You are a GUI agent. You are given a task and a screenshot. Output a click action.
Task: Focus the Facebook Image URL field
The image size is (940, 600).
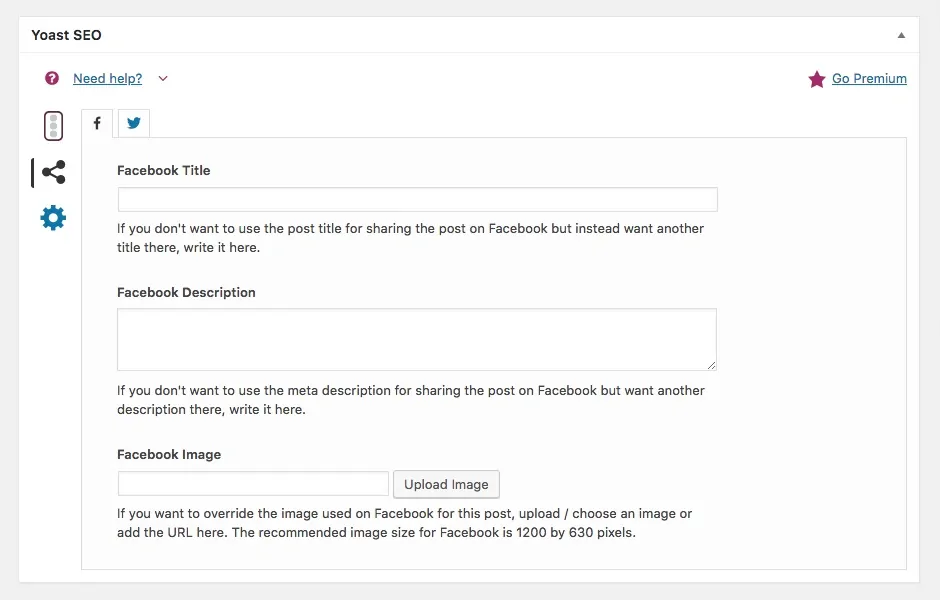click(253, 484)
